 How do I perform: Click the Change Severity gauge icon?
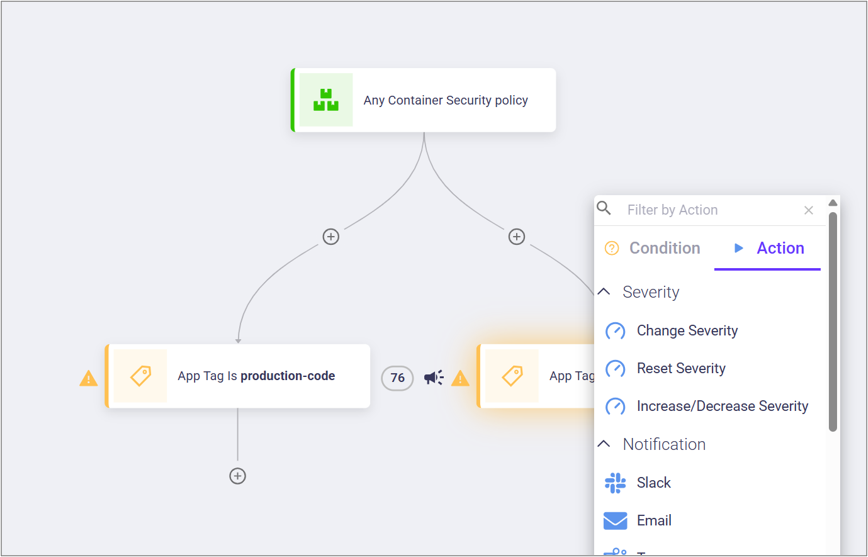615,331
